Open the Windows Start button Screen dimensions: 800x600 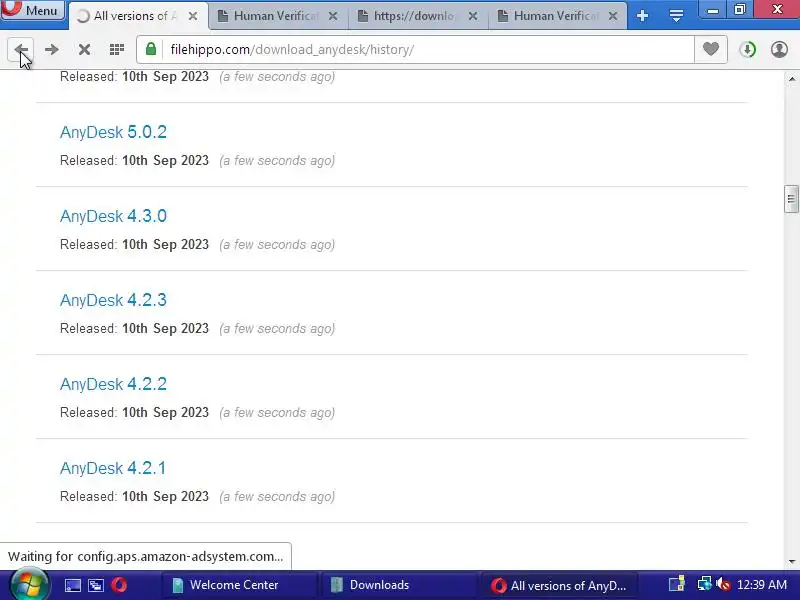29,585
